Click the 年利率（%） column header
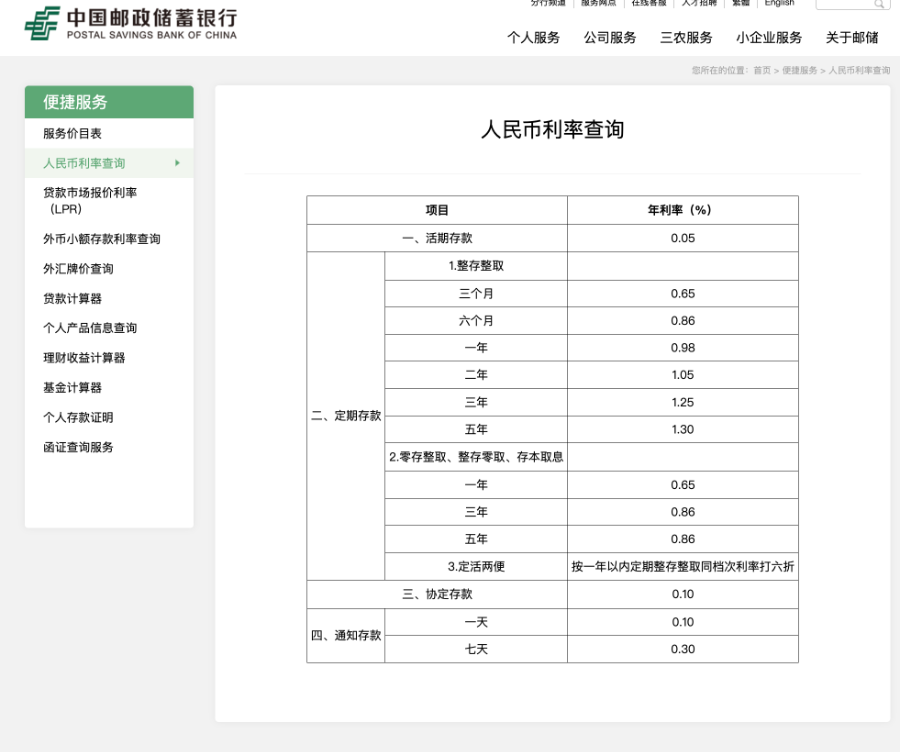 pyautogui.click(x=682, y=210)
